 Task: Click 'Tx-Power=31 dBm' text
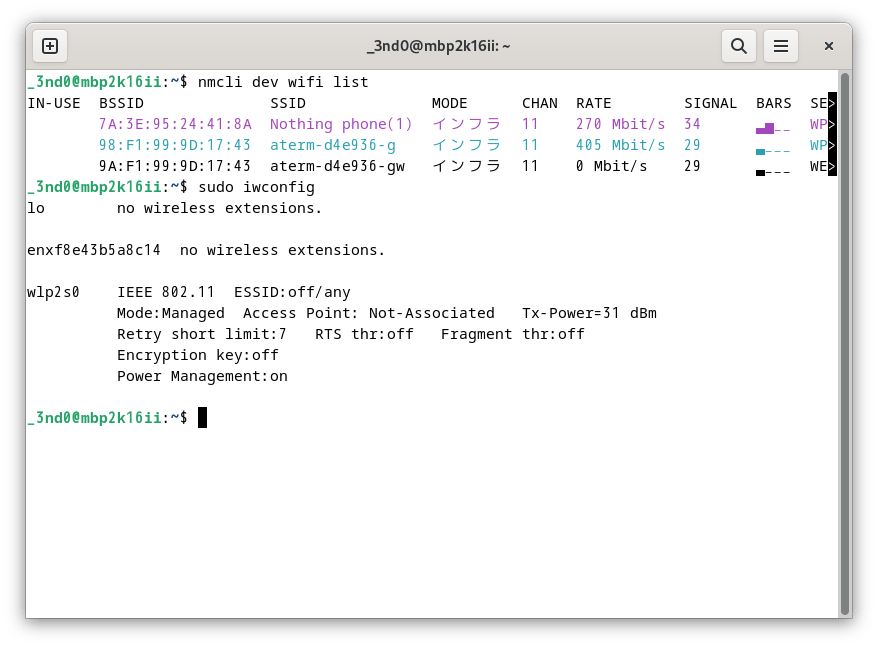click(589, 313)
